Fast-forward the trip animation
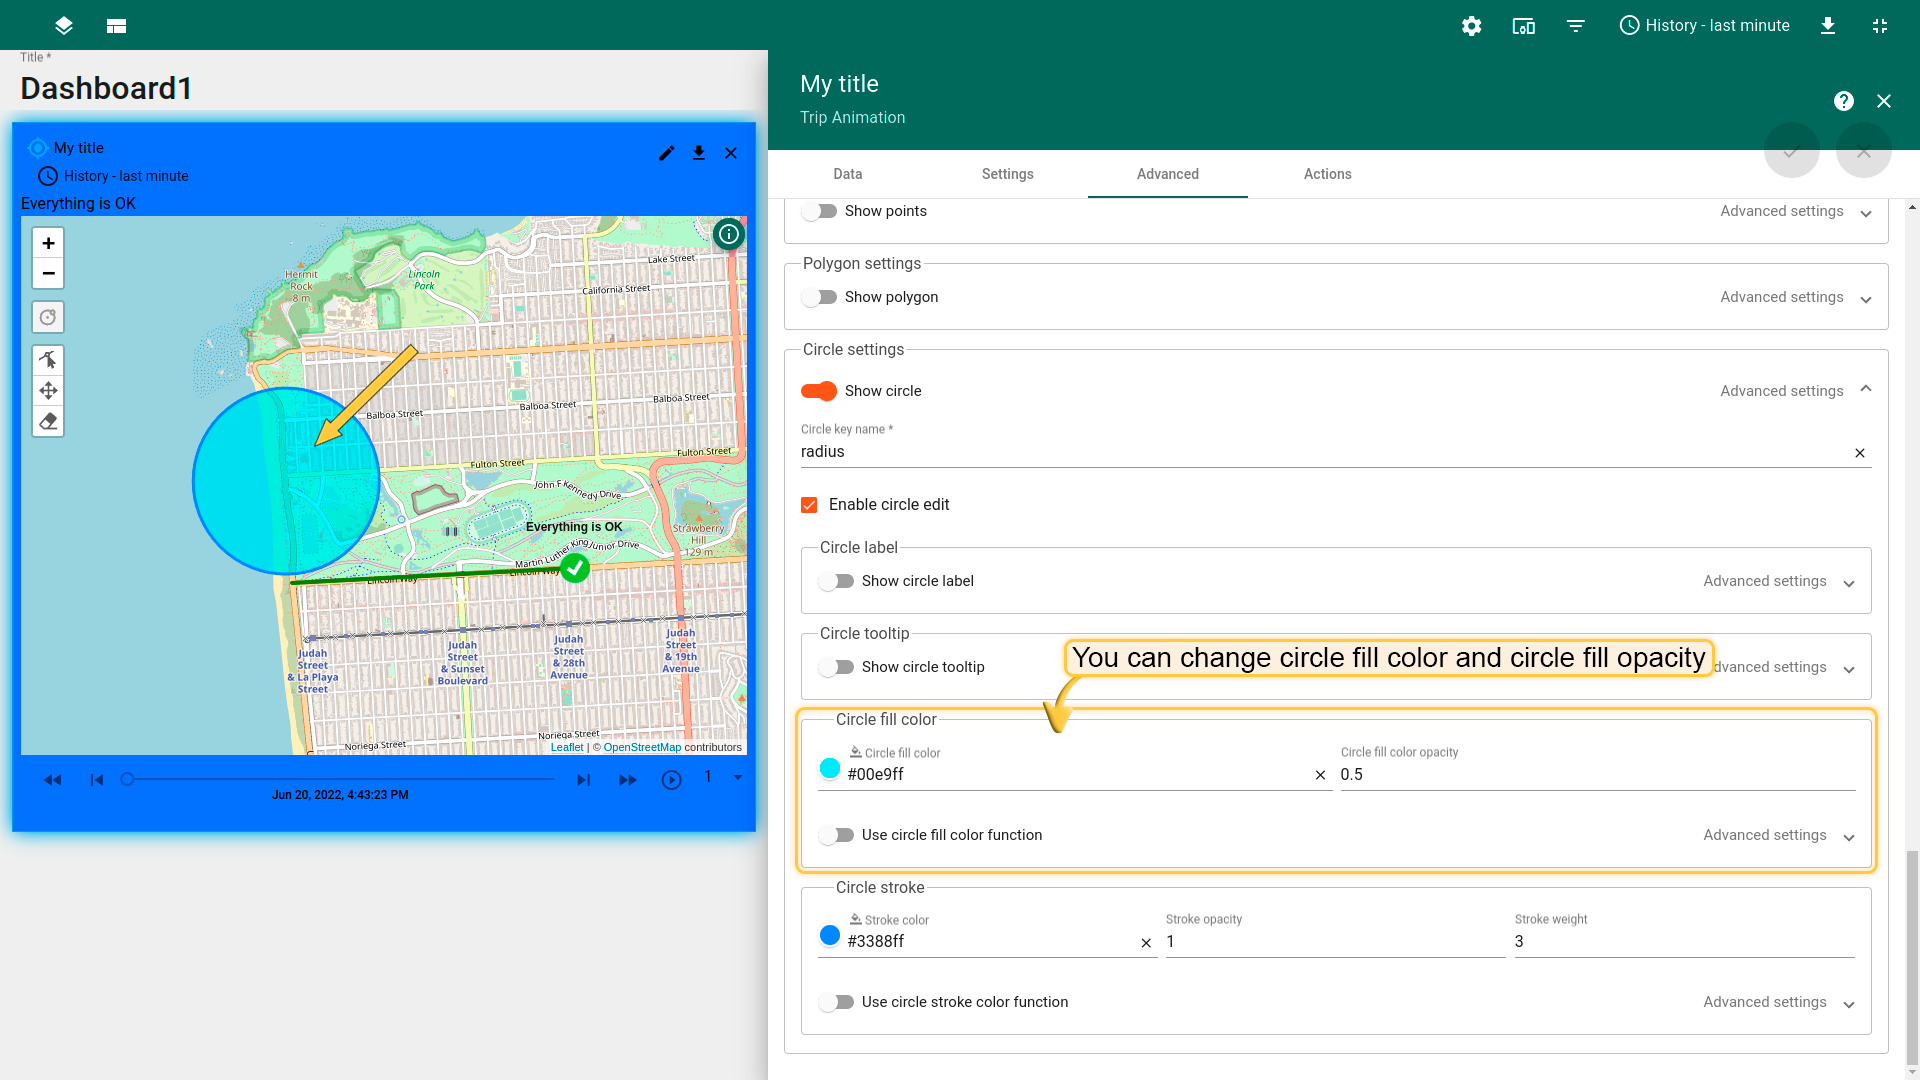 pyautogui.click(x=628, y=780)
